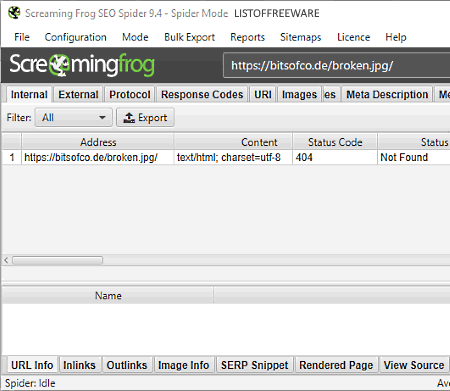Sort by the Status column header
This screenshot has height=391, width=450.
[414, 142]
